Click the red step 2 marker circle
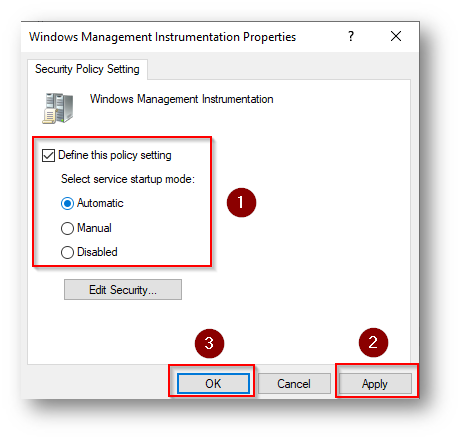462x441 pixels. (373, 342)
